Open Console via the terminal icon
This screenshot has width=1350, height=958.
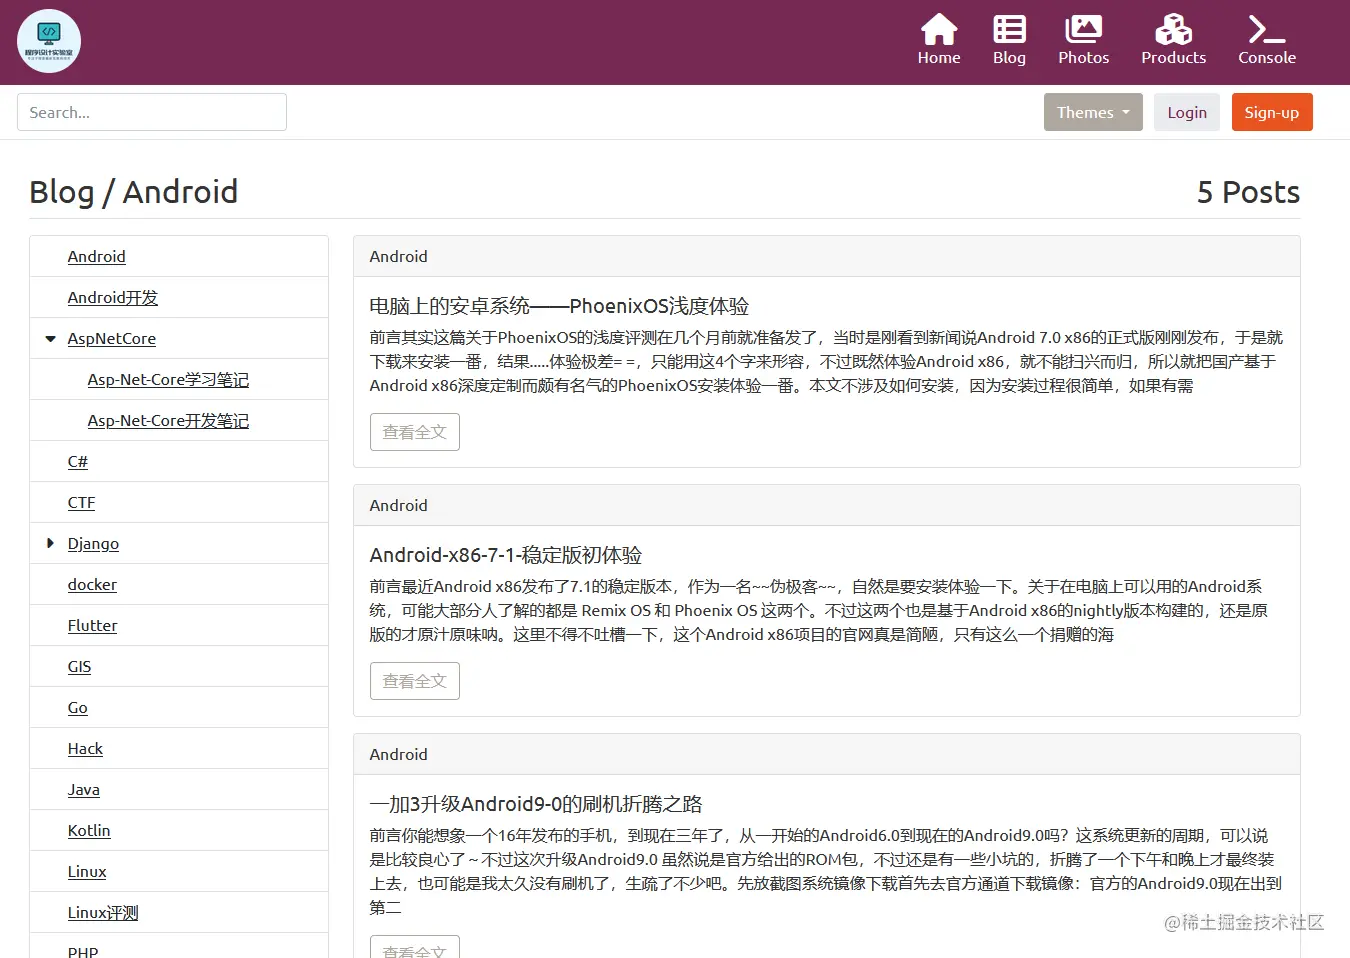(x=1266, y=30)
